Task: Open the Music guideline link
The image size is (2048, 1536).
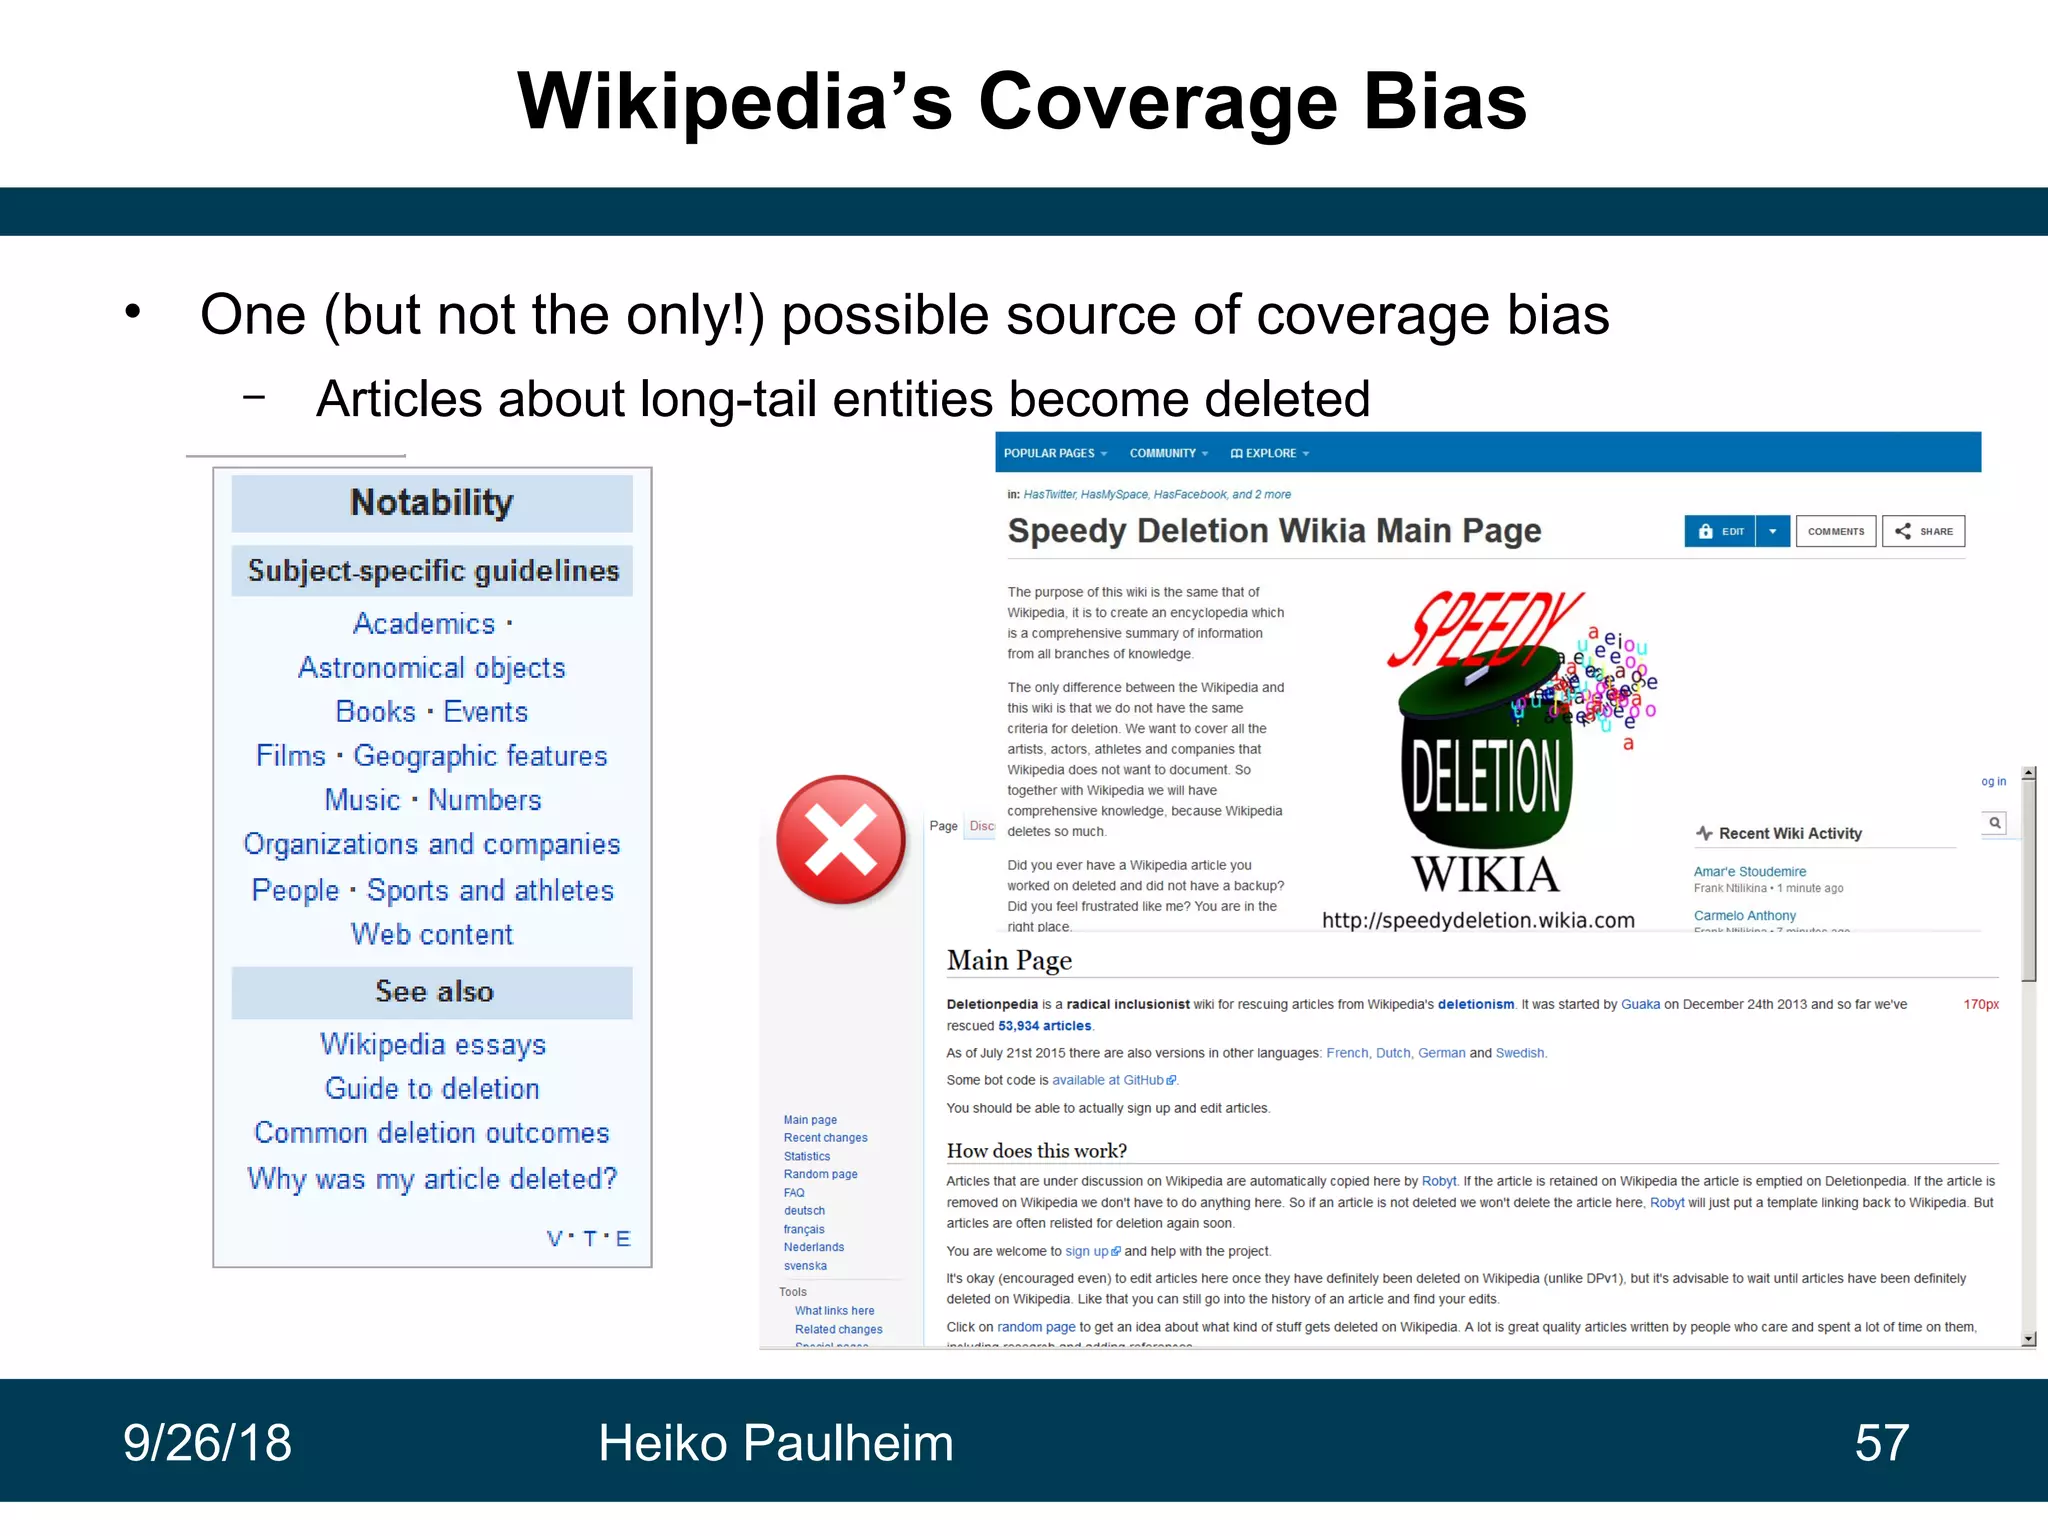Action: click(x=363, y=800)
